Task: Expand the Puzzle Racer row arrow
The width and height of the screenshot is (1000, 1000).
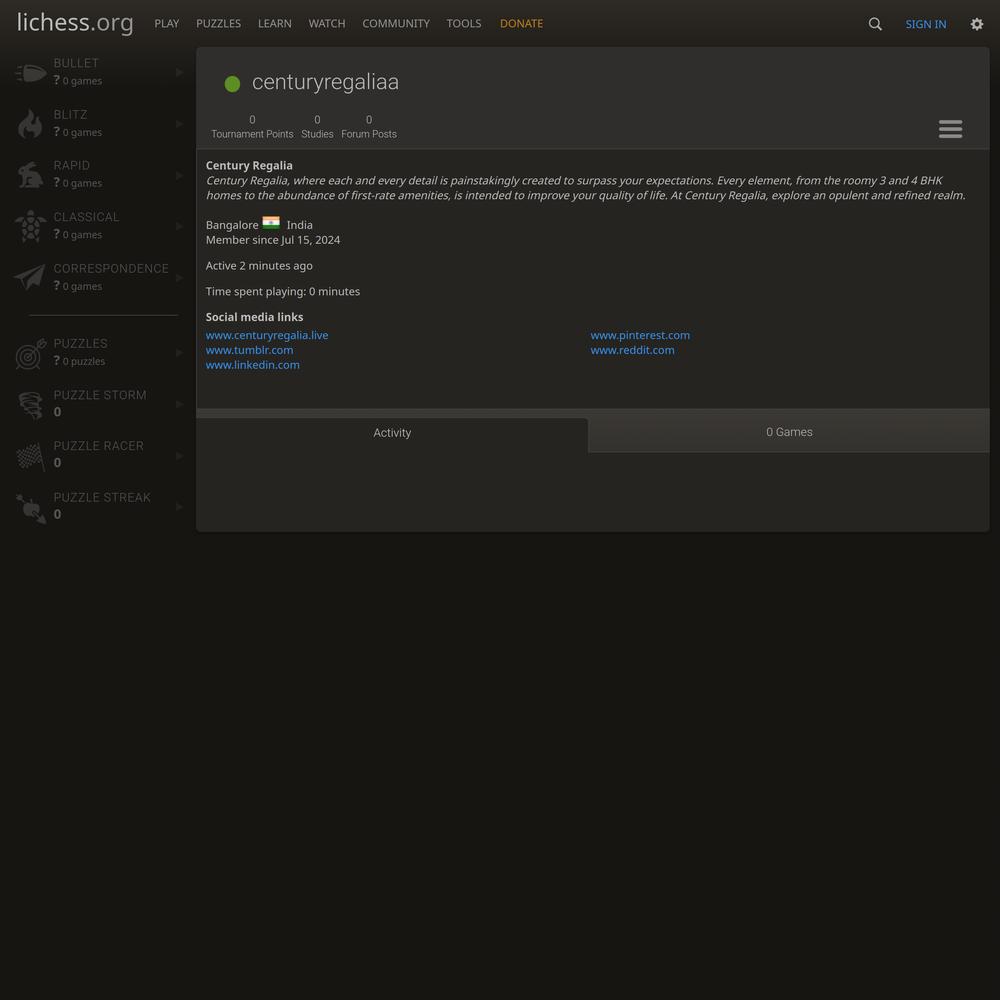Action: click(179, 456)
